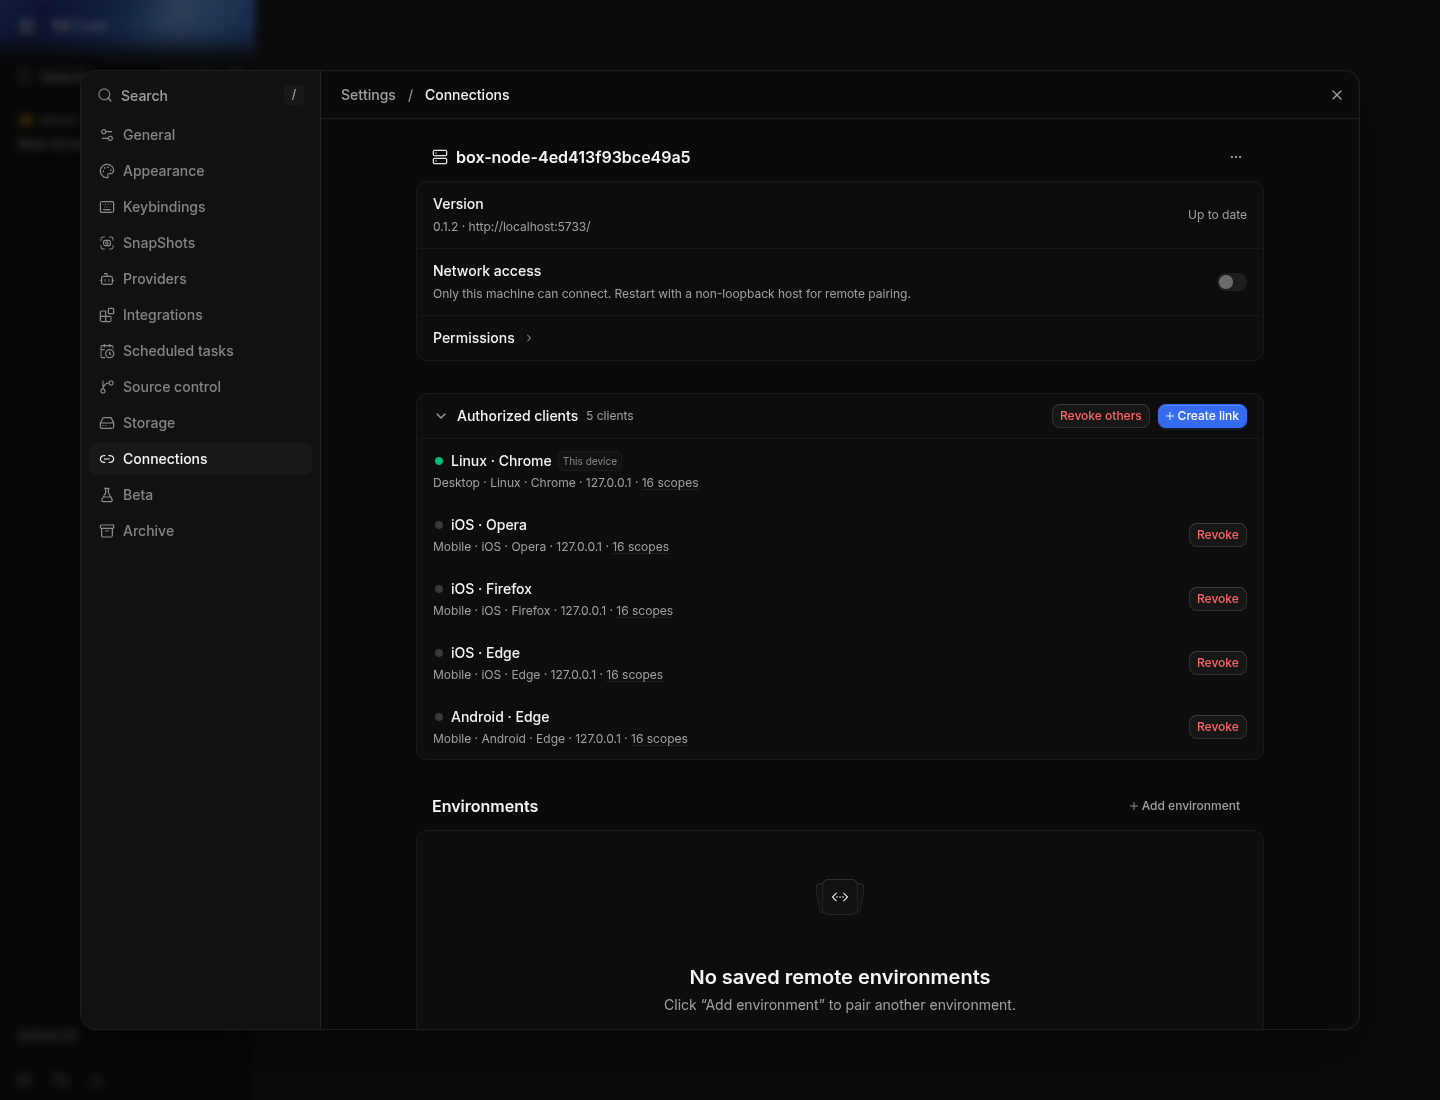Click the Search settings field

click(200, 95)
